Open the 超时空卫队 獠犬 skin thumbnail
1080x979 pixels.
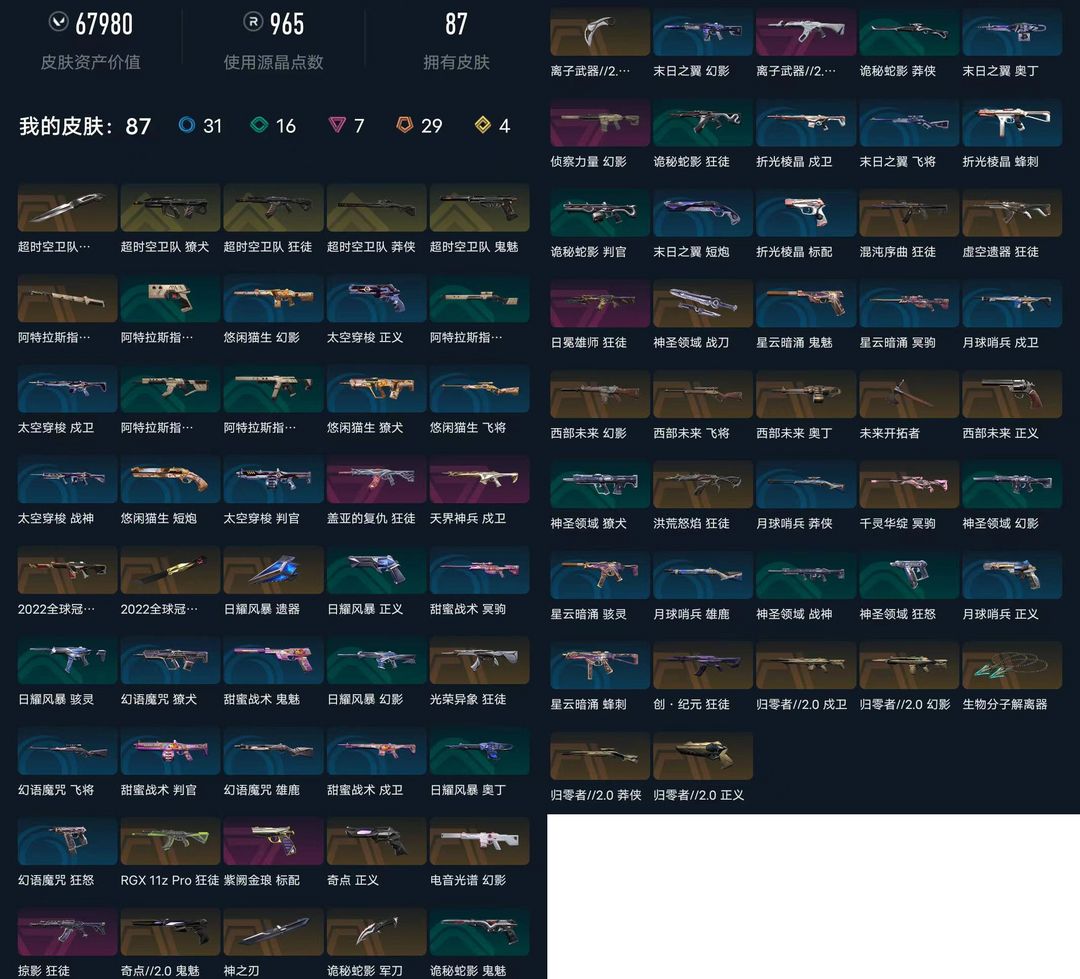(170, 207)
